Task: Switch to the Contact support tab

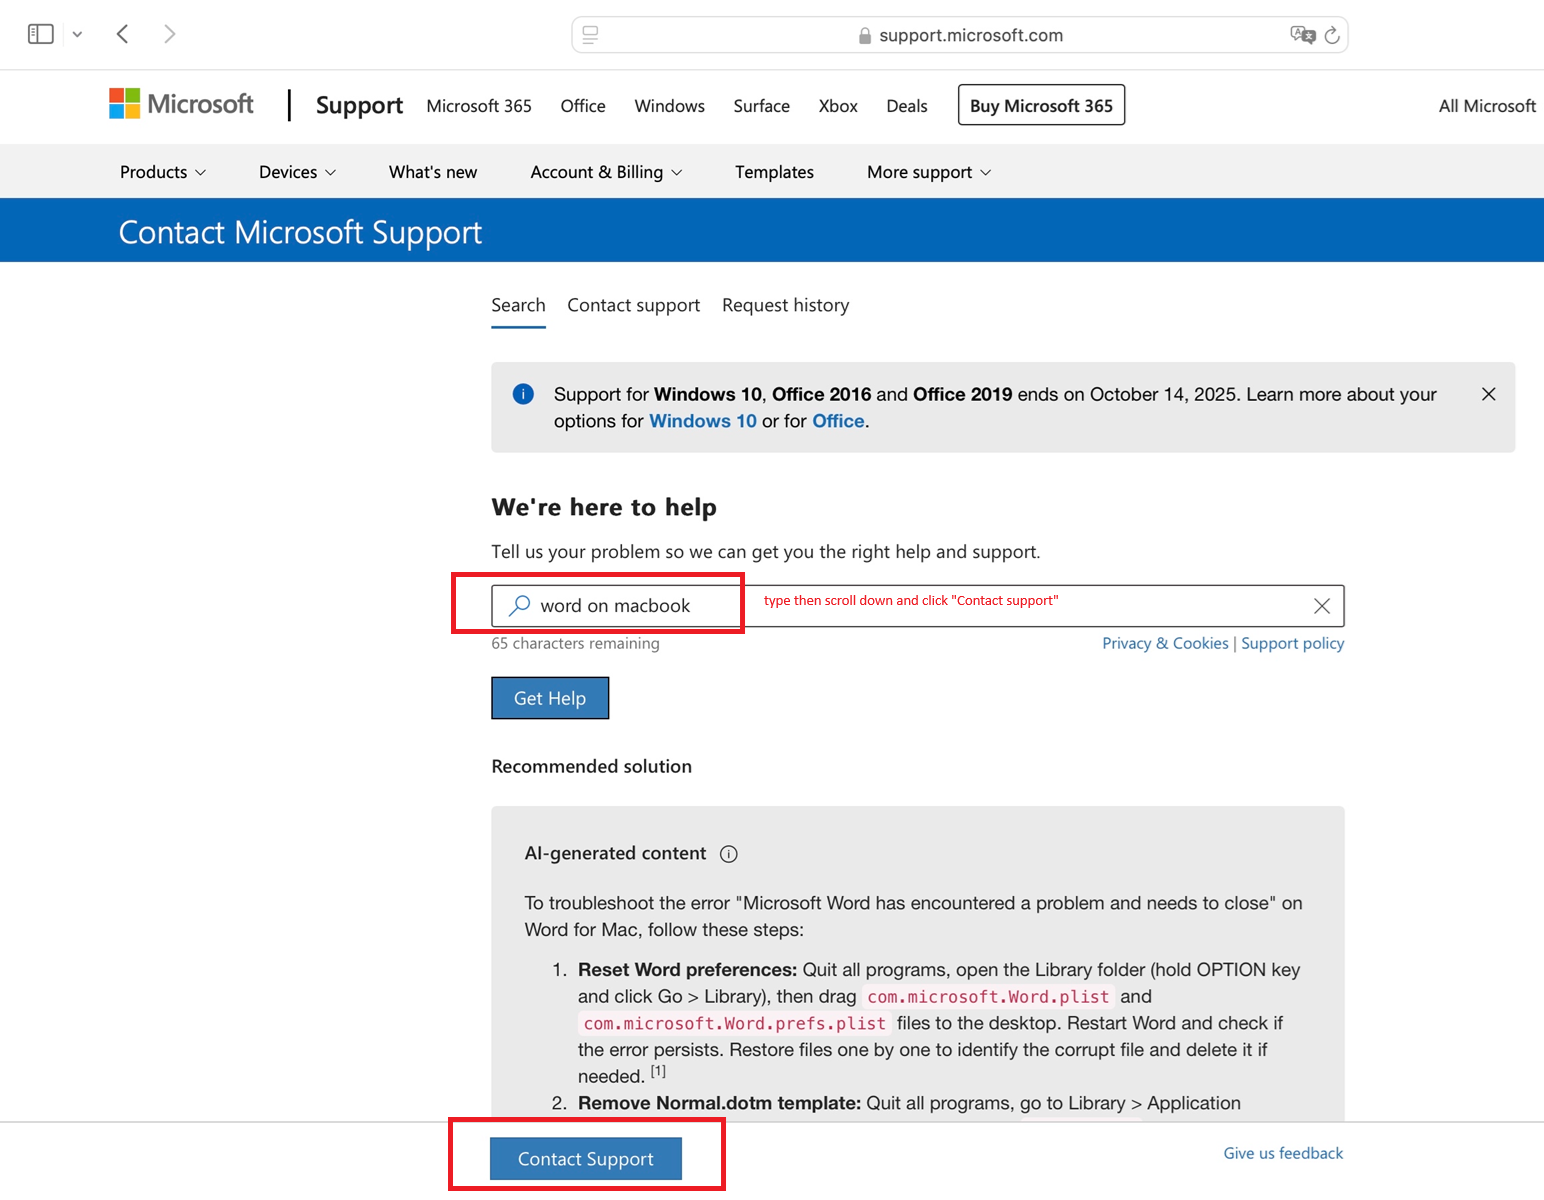Action: 634,305
